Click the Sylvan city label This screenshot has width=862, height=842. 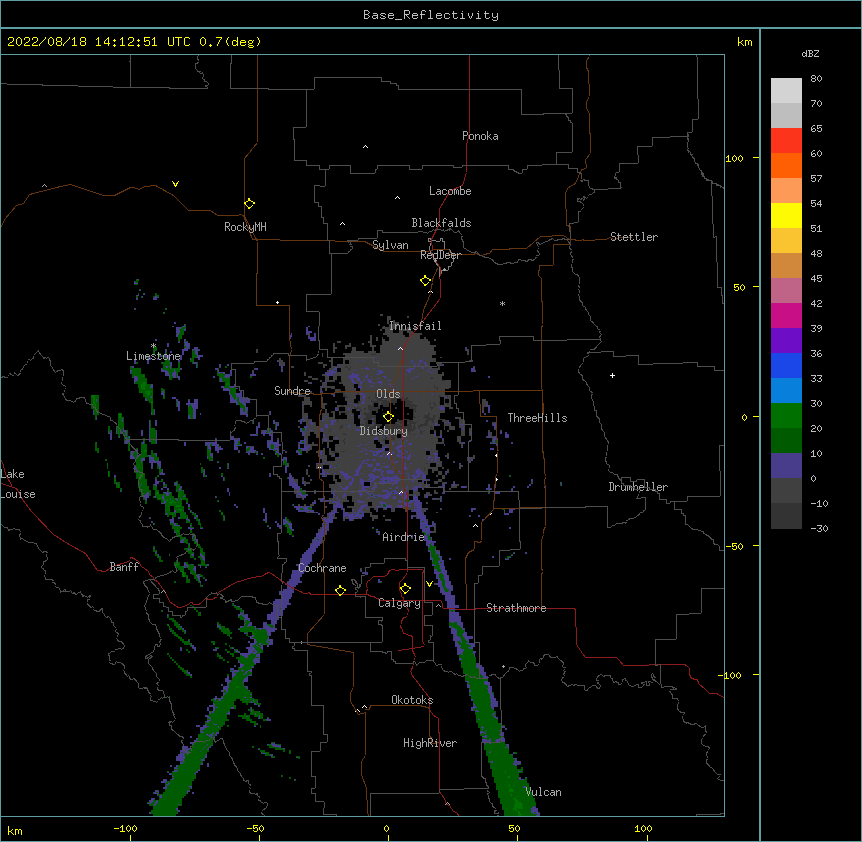(390, 245)
